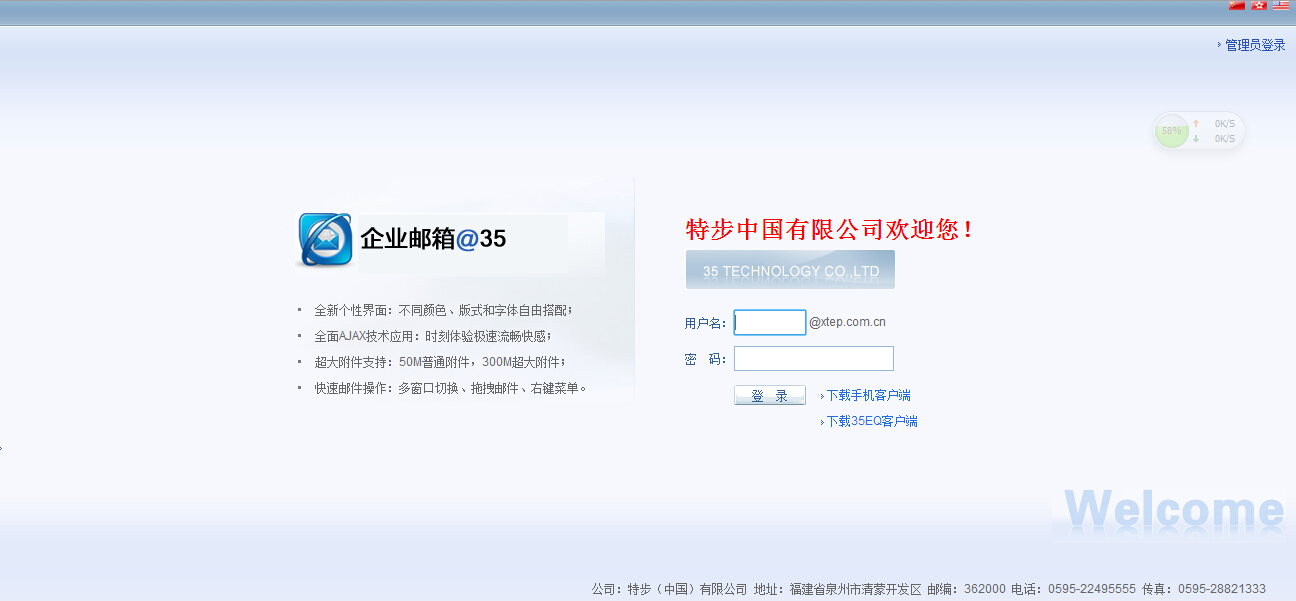Click the blue envelope mailbox logo

(x=326, y=240)
